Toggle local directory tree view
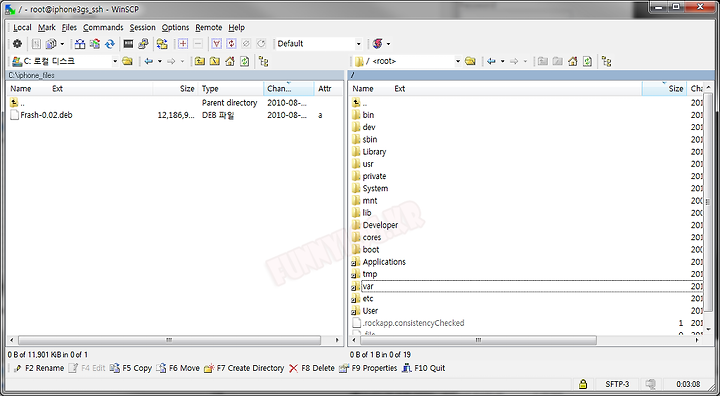The height and width of the screenshot is (396, 720). [x=263, y=61]
